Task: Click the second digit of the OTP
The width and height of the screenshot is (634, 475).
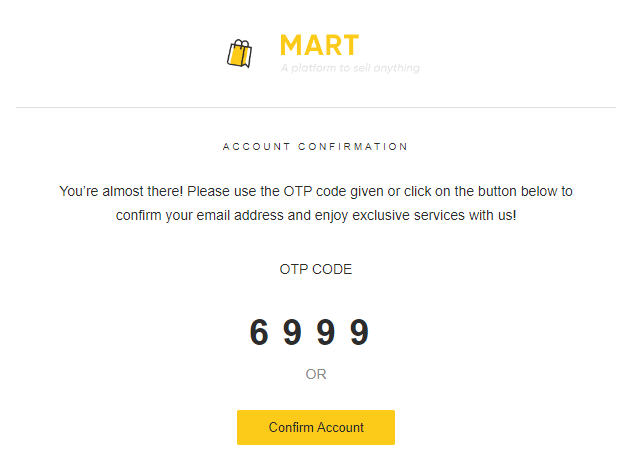Action: click(293, 333)
